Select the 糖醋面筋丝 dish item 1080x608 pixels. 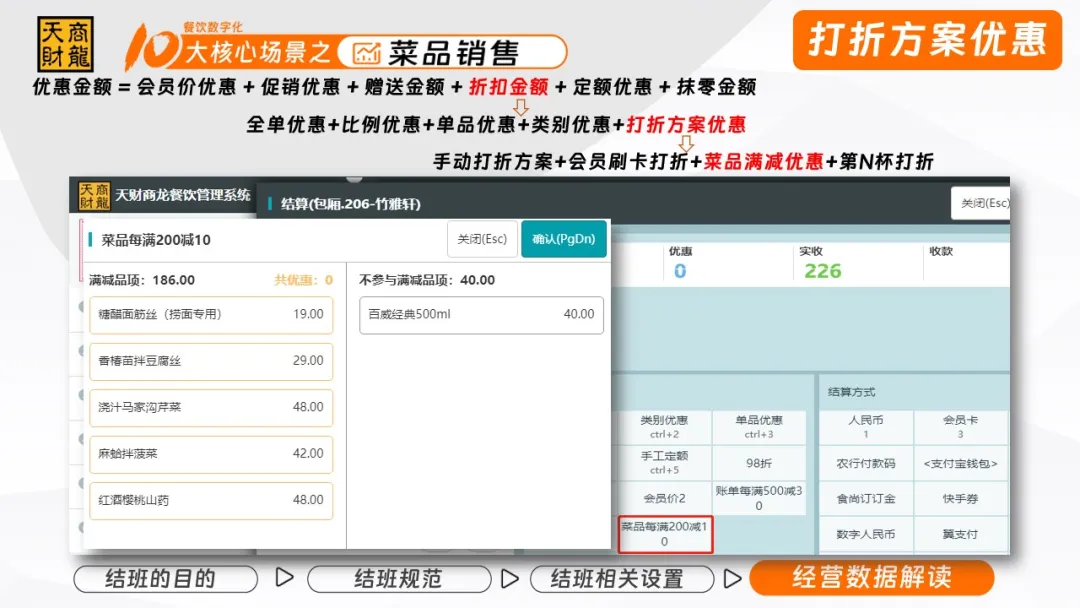pos(211,314)
